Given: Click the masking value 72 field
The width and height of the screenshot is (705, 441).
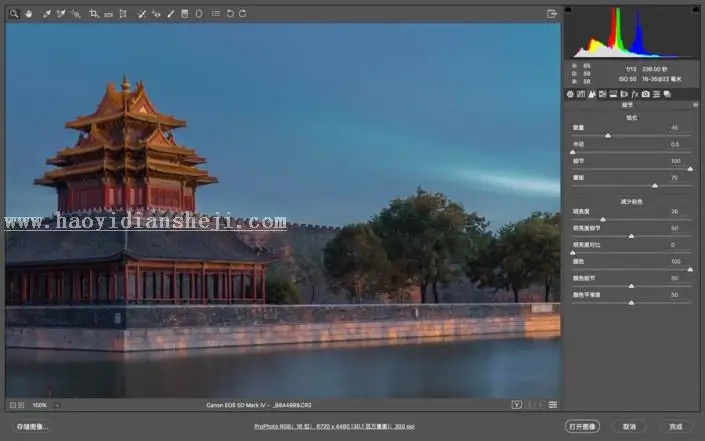Looking at the screenshot, I should (674, 178).
